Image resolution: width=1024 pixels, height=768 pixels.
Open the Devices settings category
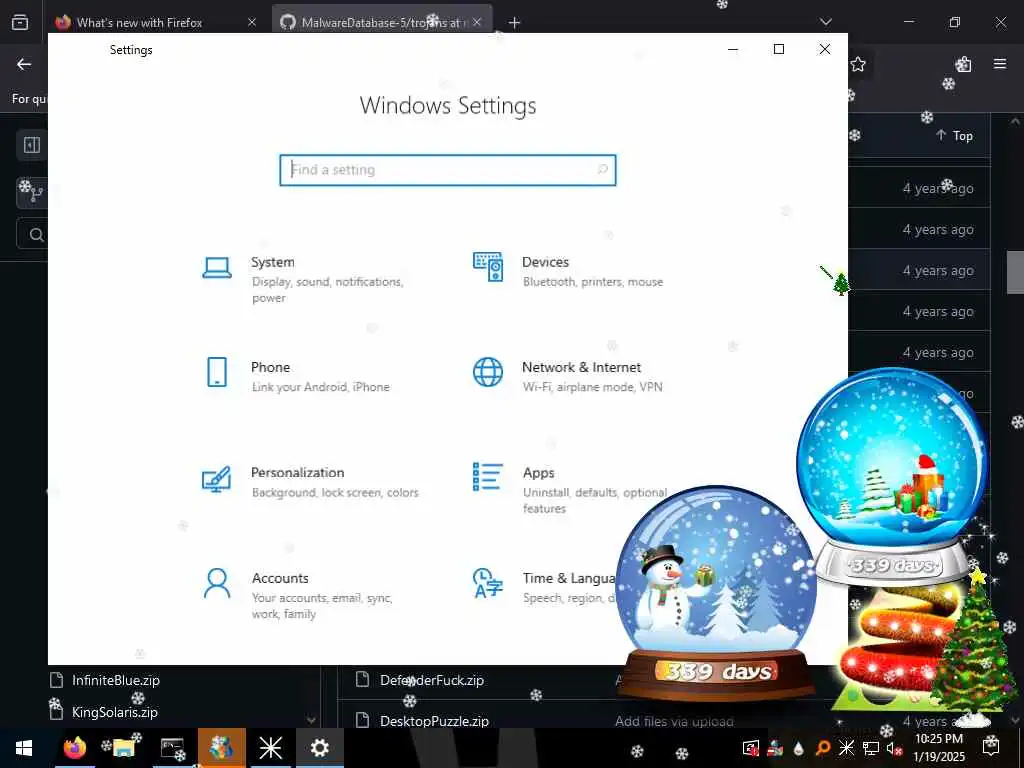[568, 271]
